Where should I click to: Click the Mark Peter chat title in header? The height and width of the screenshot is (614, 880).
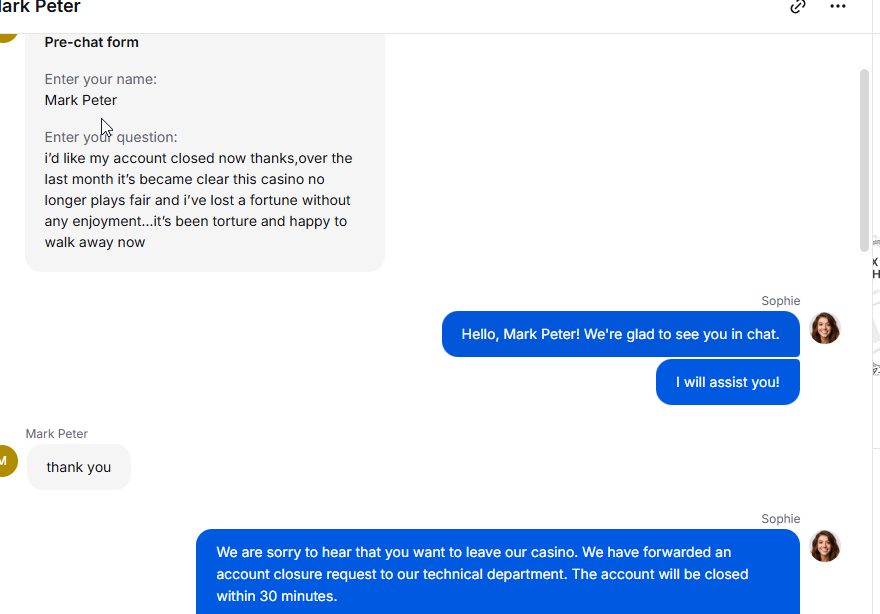point(39,7)
